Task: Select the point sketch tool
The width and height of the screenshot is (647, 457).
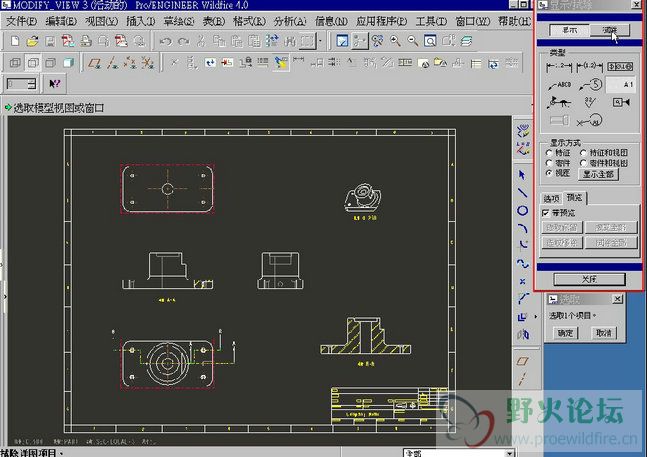Action: point(522,281)
